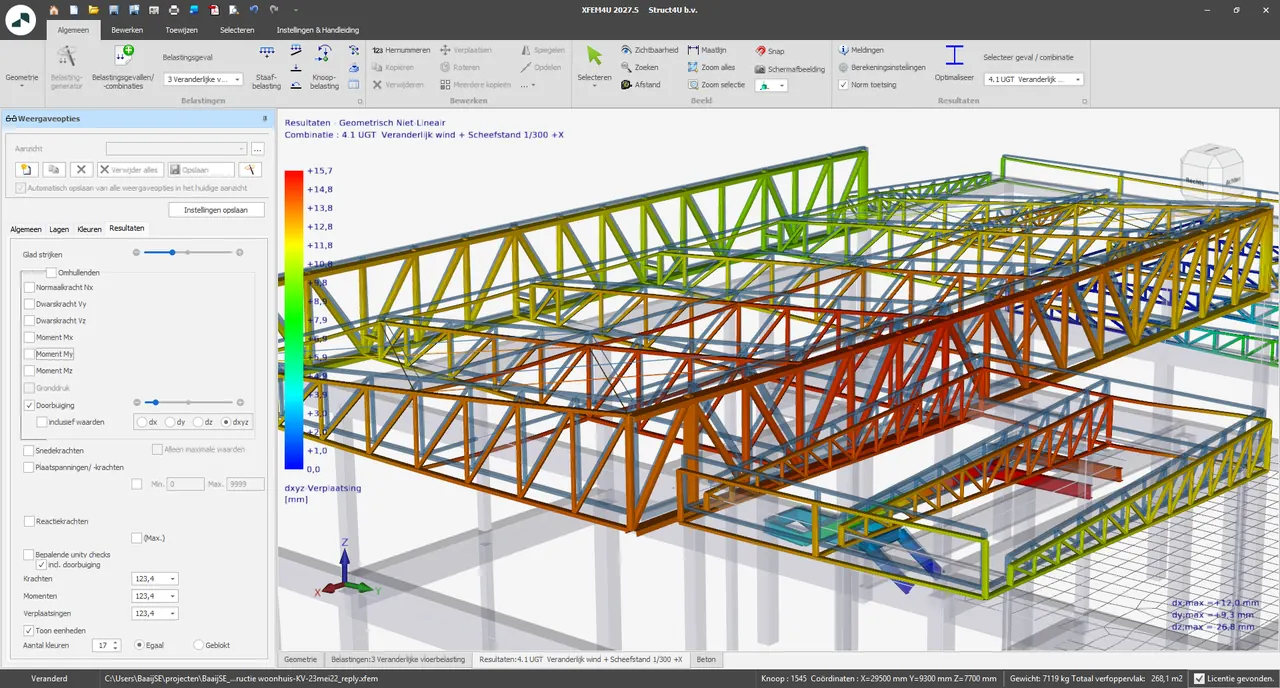Click Schermafbeelding camera tool

pos(790,69)
